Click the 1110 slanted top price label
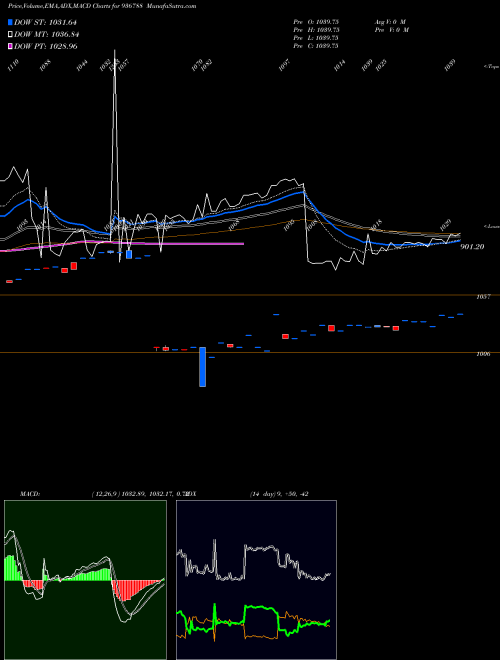This screenshot has height=660, width=500. tap(13, 65)
